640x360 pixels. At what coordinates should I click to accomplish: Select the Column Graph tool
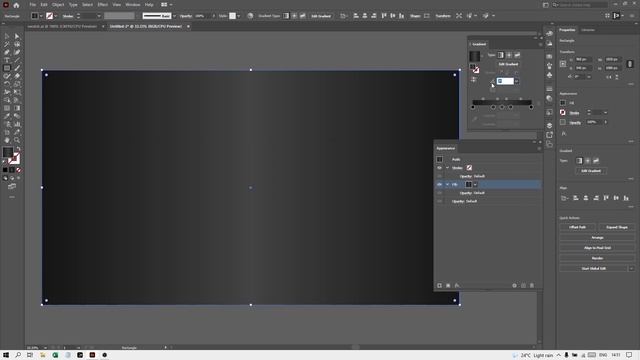tap(17, 124)
